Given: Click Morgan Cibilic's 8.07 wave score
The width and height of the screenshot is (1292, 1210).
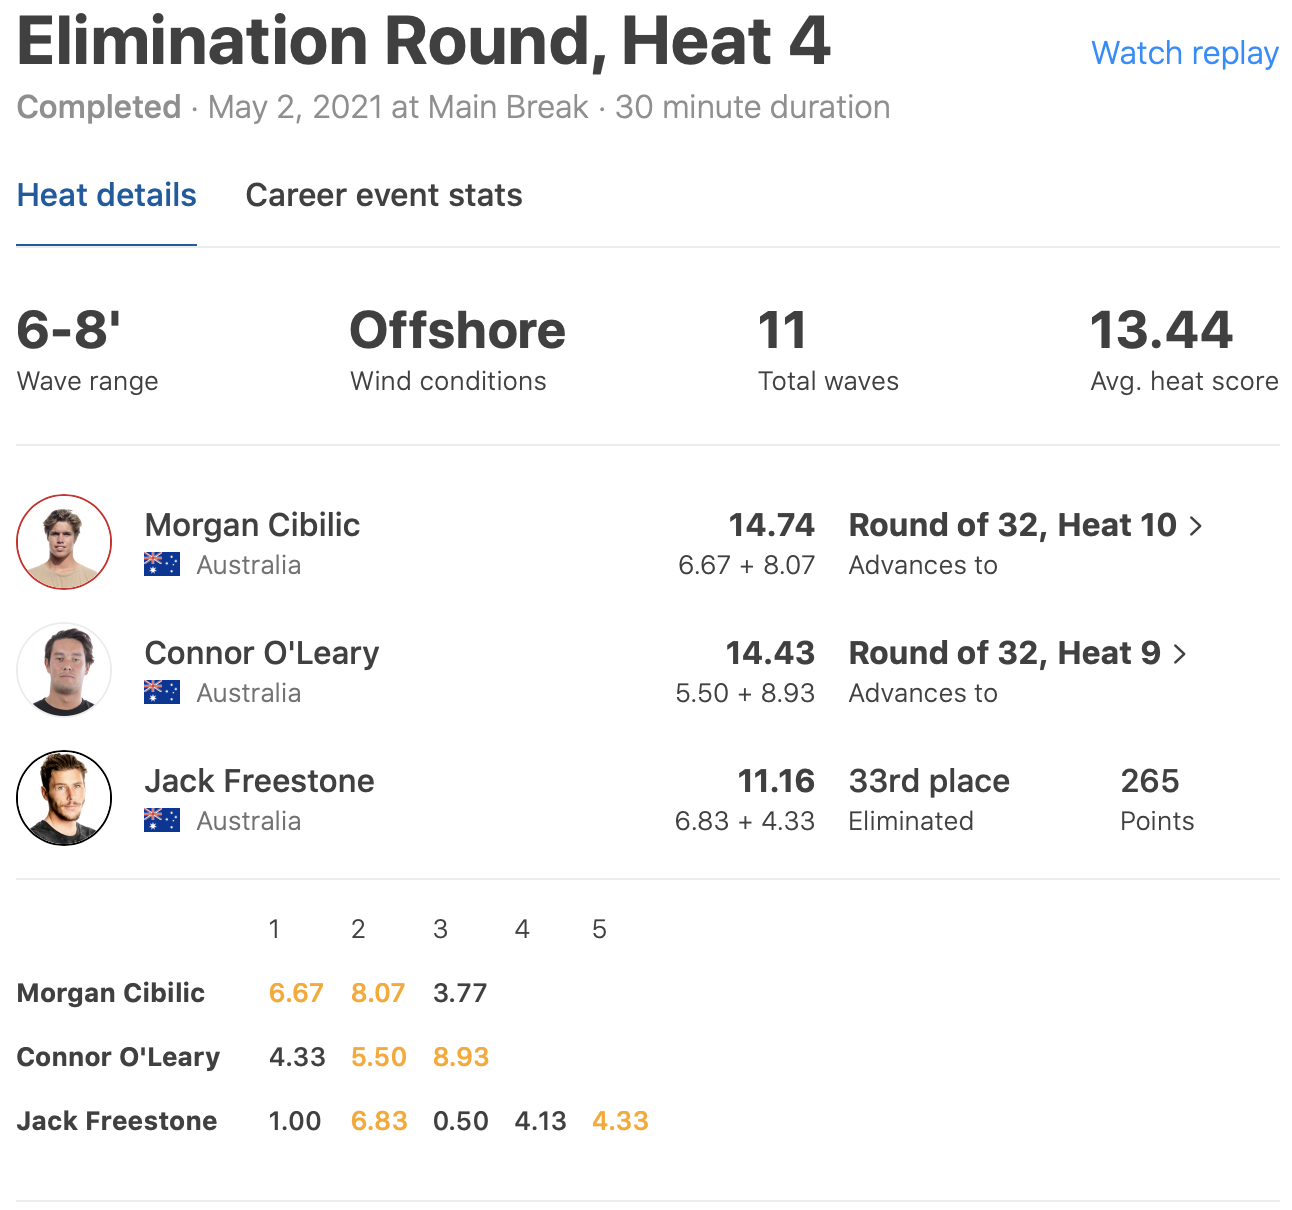Looking at the screenshot, I should 378,993.
